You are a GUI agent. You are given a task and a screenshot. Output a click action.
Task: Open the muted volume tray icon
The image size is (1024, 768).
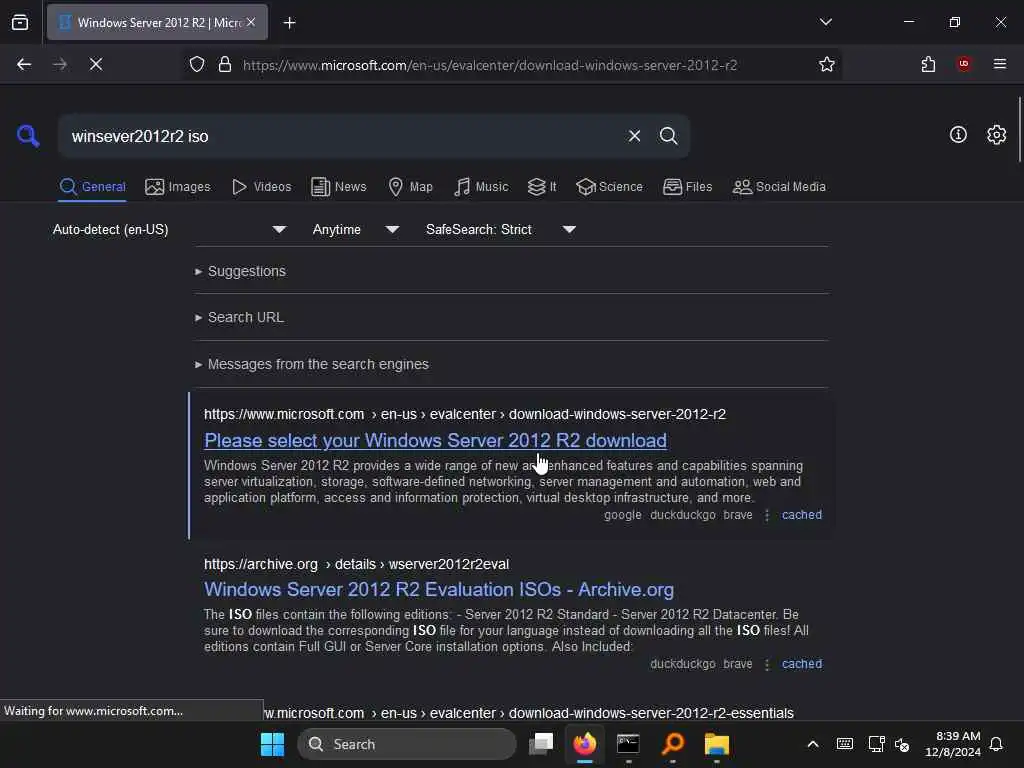[902, 744]
